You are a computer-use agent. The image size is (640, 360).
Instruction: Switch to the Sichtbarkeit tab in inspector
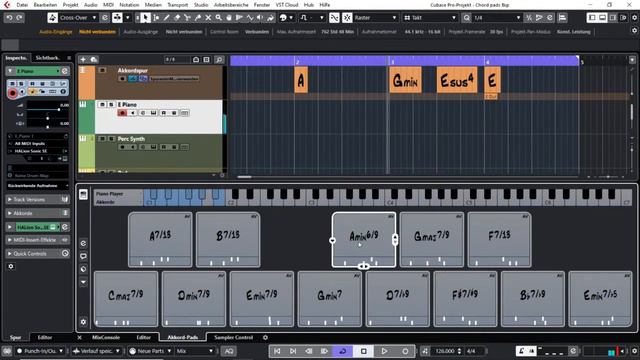coord(47,58)
